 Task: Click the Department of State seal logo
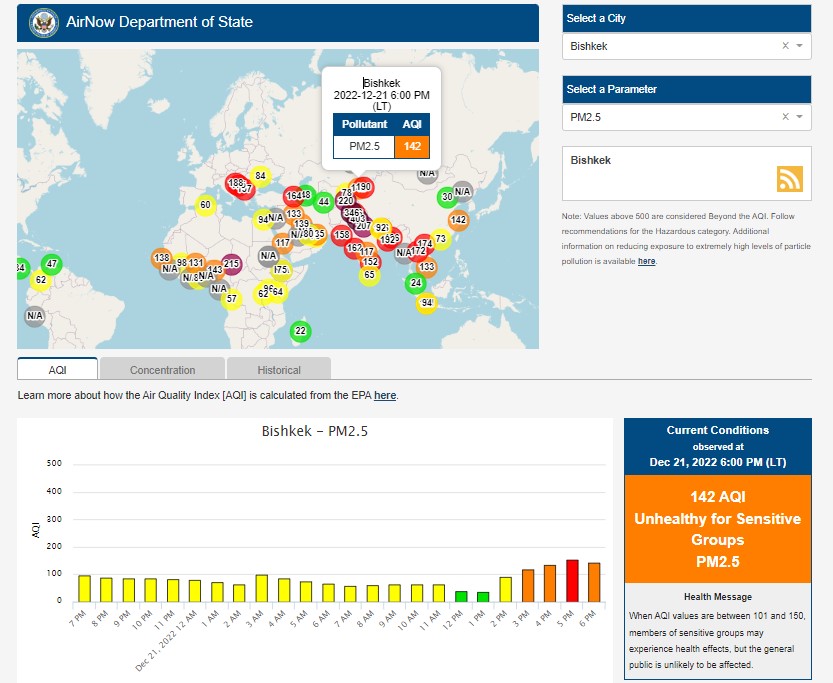[43, 22]
